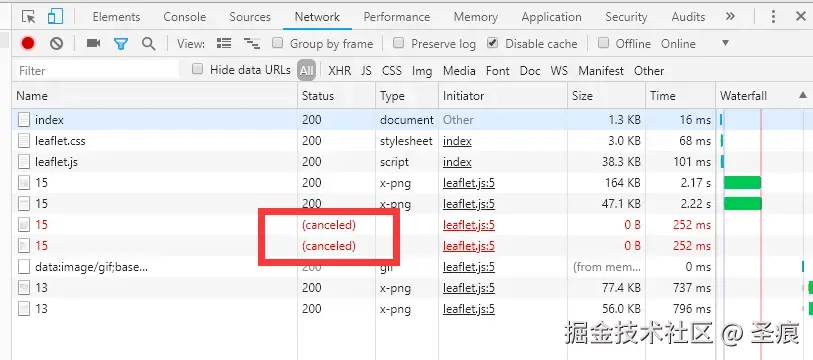Switch to the Sources tab

point(250,17)
